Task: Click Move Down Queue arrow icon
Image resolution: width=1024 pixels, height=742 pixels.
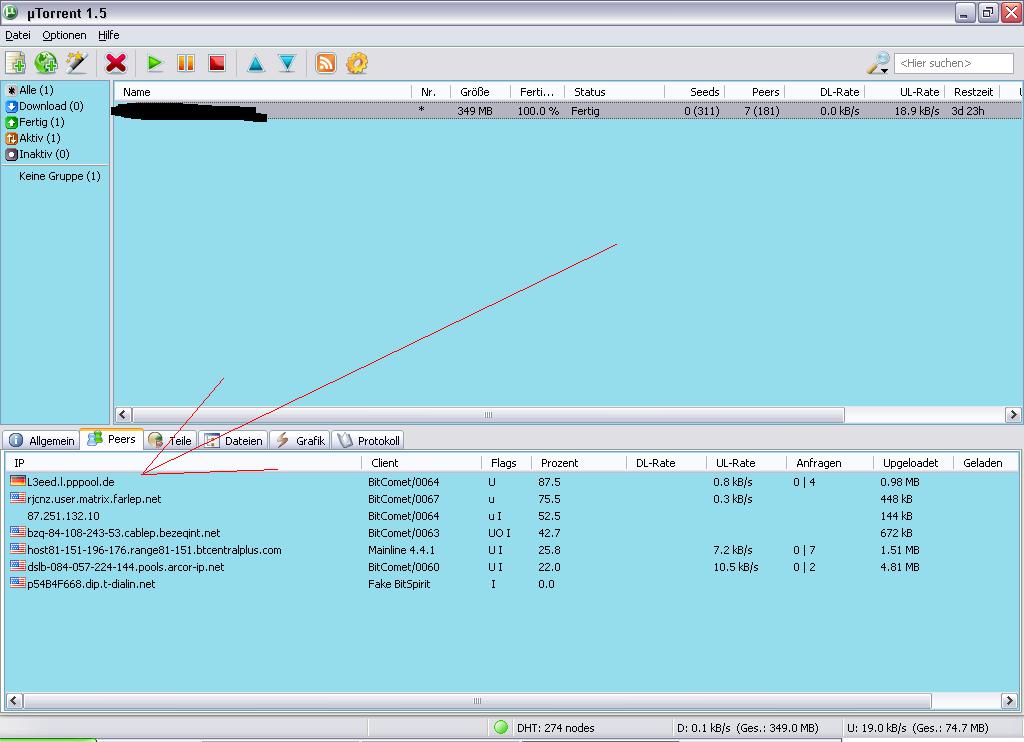Action: pos(287,63)
